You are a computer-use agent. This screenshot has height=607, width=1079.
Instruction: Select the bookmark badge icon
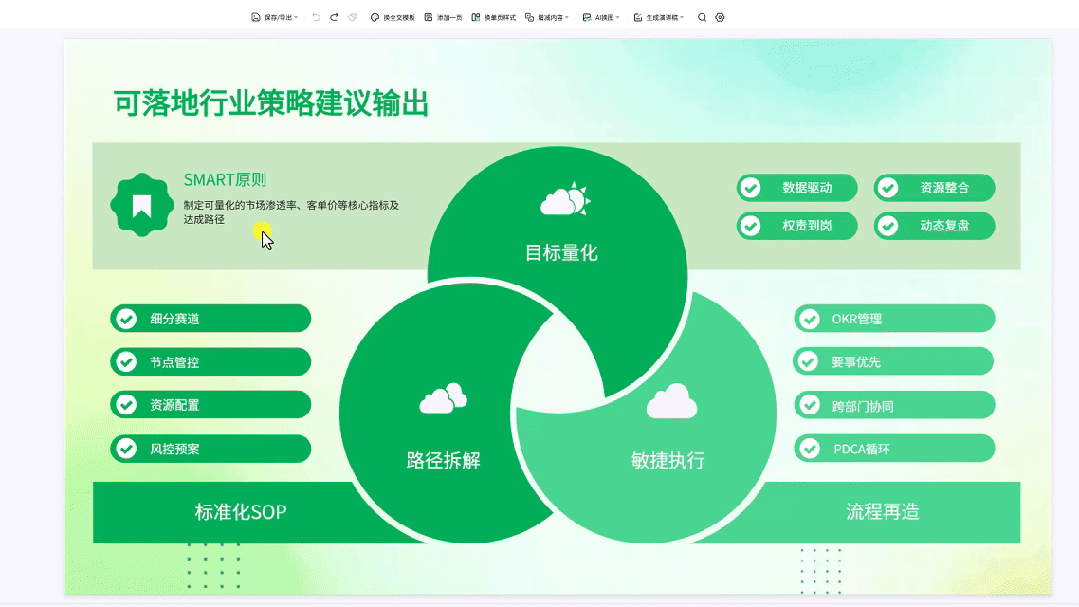[142, 205]
